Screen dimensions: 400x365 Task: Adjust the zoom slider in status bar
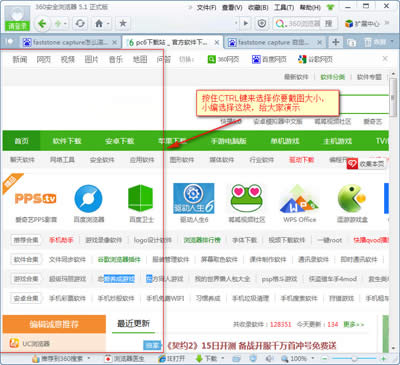354,359
